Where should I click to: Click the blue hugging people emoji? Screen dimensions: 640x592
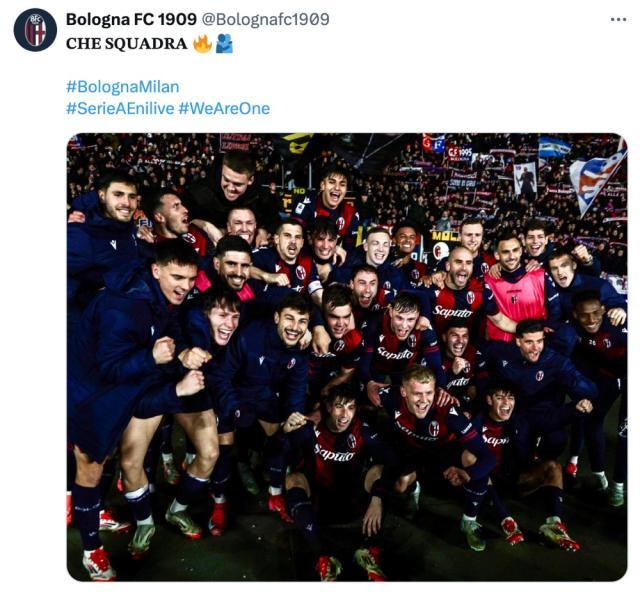pyautogui.click(x=224, y=44)
